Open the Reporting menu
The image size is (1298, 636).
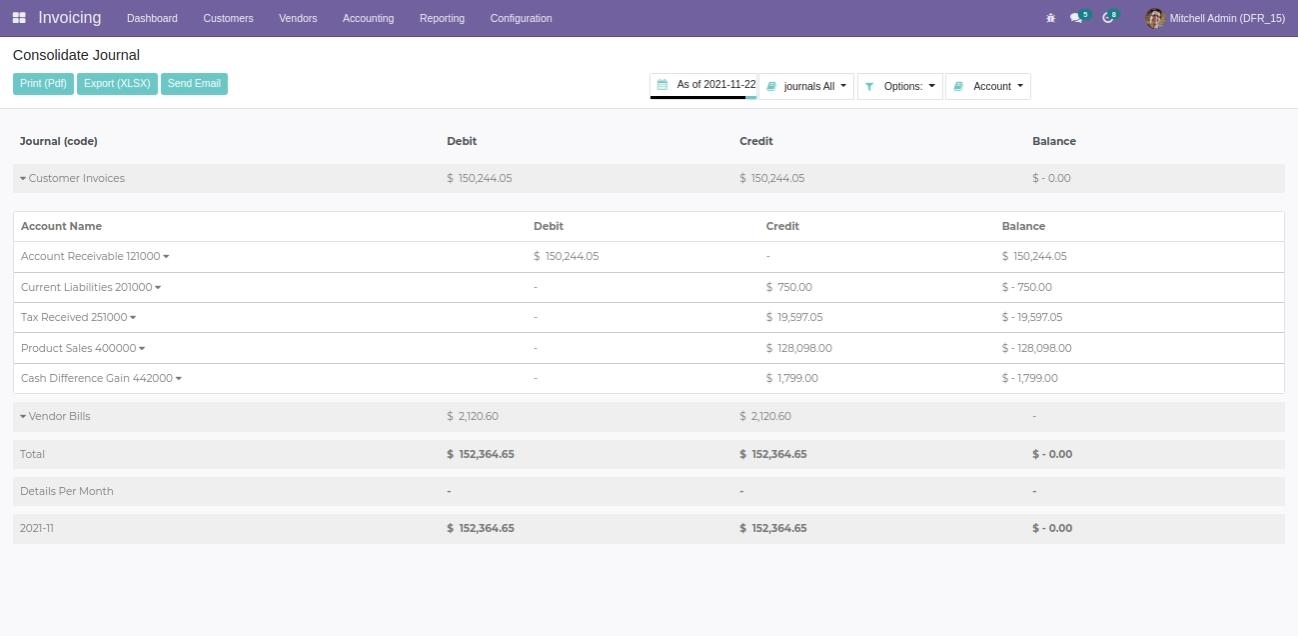(441, 18)
